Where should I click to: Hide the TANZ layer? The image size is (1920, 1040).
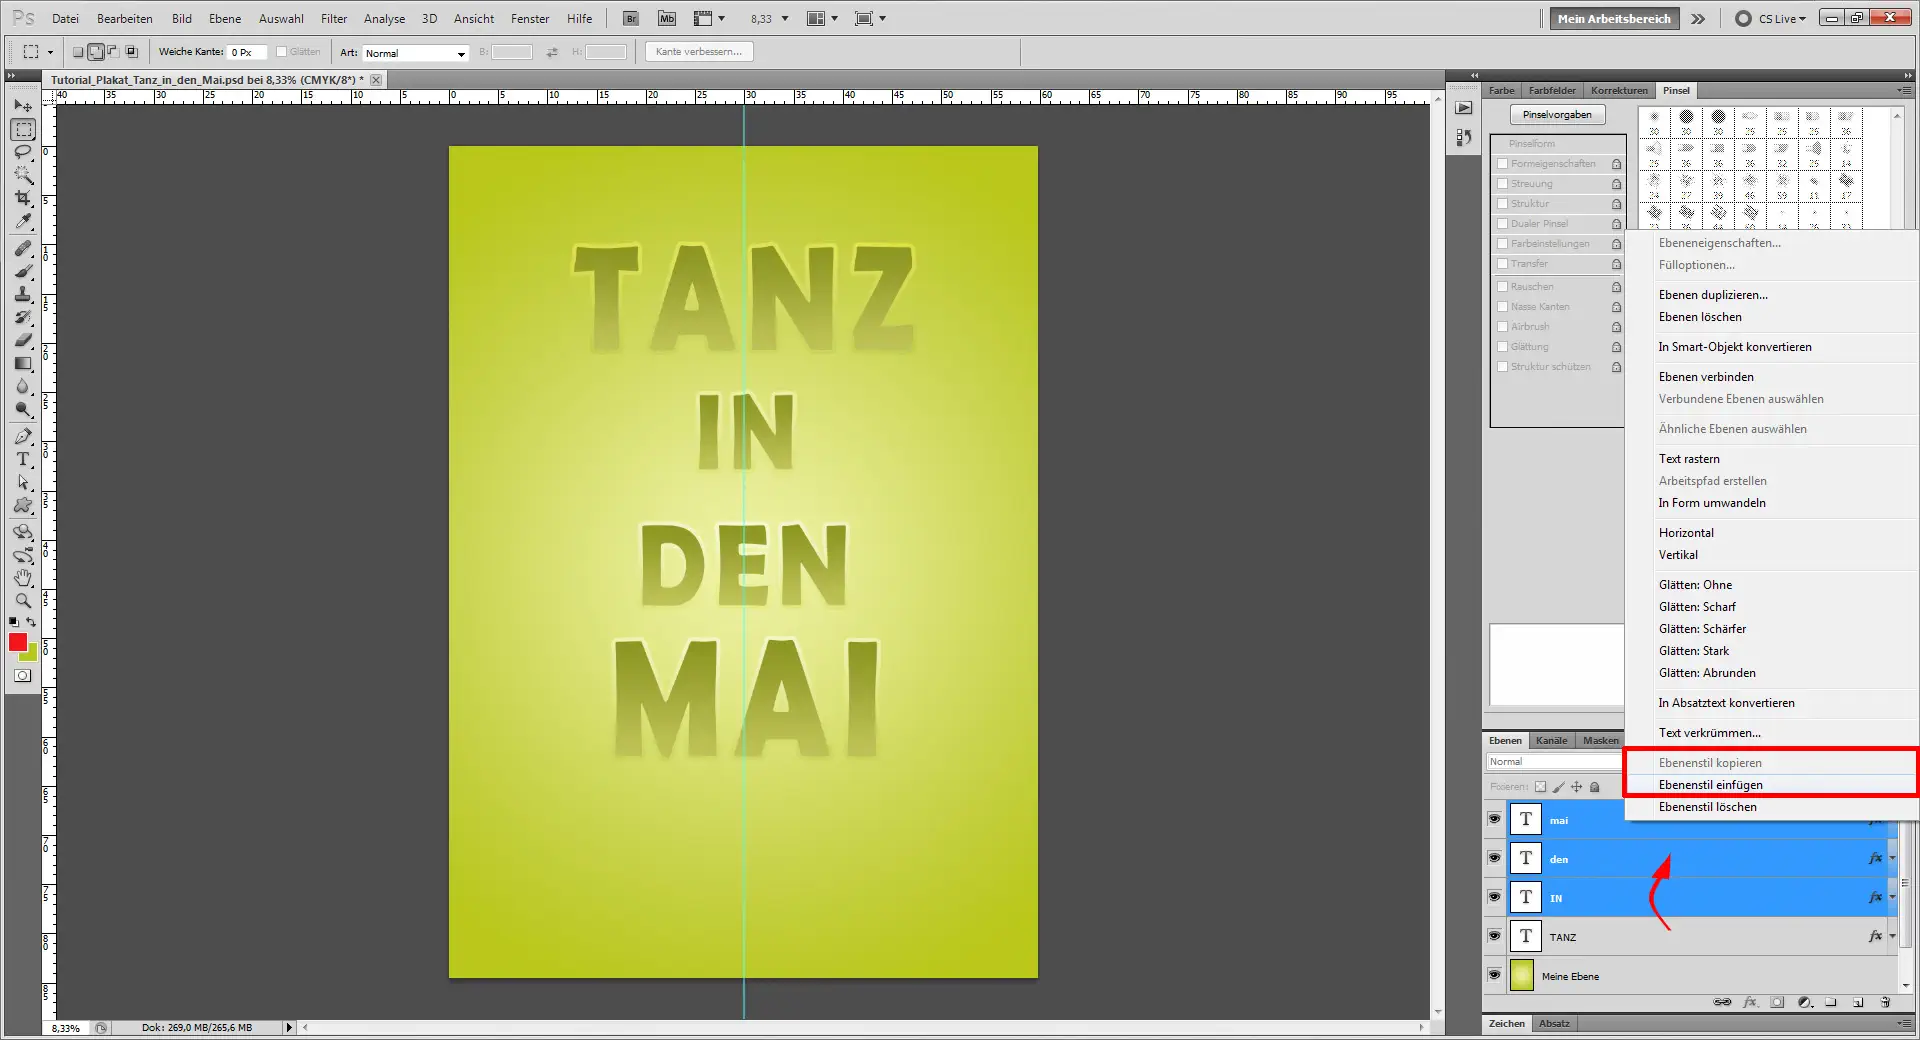tap(1494, 937)
